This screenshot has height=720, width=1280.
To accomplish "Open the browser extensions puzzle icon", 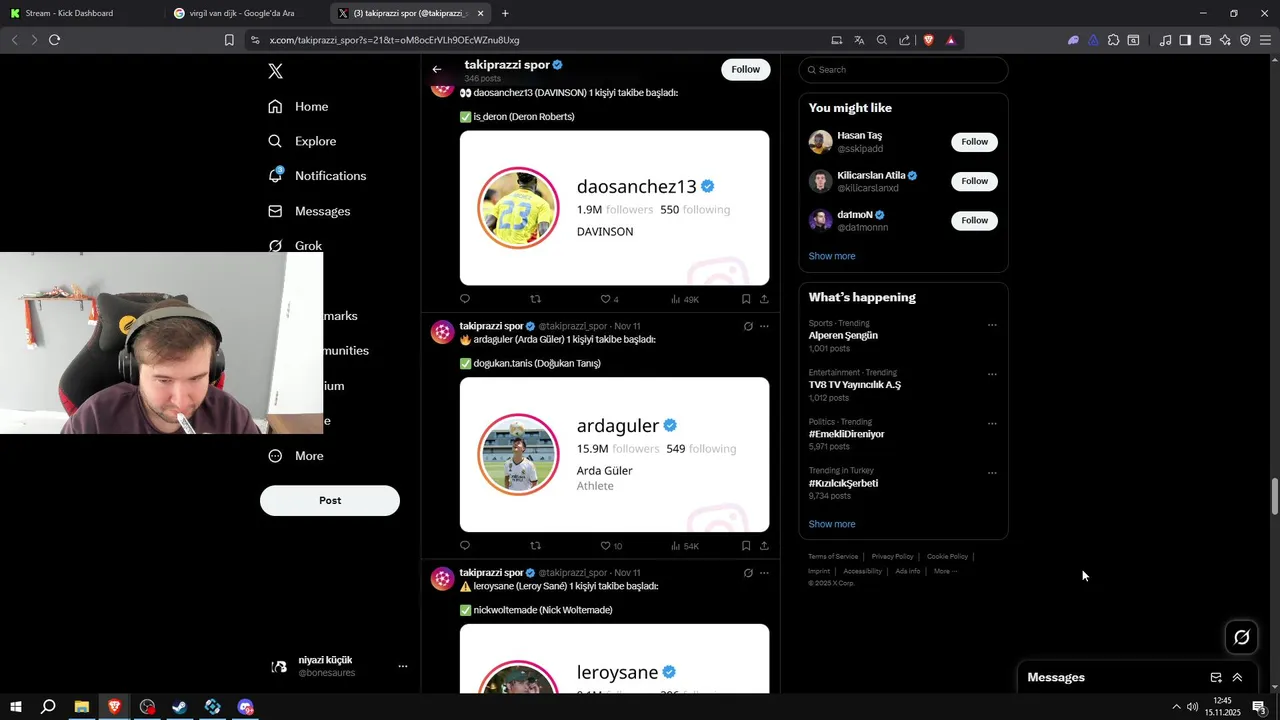I will coord(1113,40).
